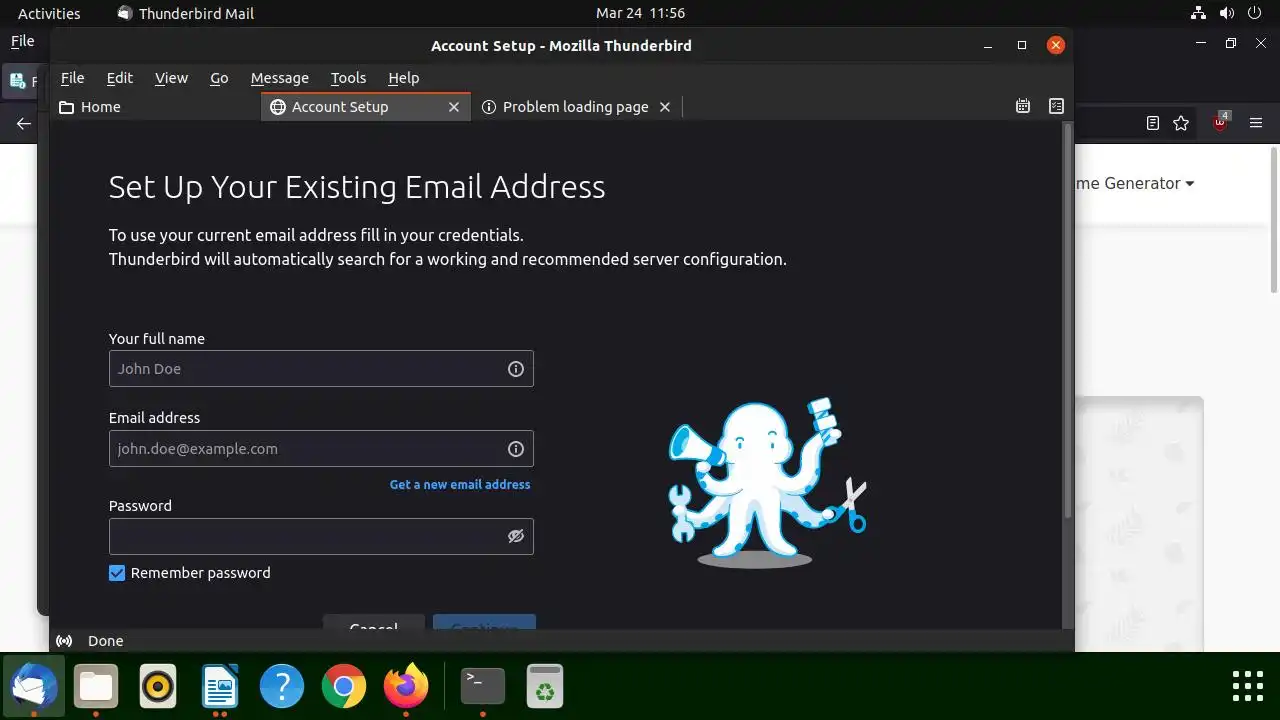1280x720 pixels.
Task: Click the power icon in system tray
Action: pyautogui.click(x=1257, y=13)
